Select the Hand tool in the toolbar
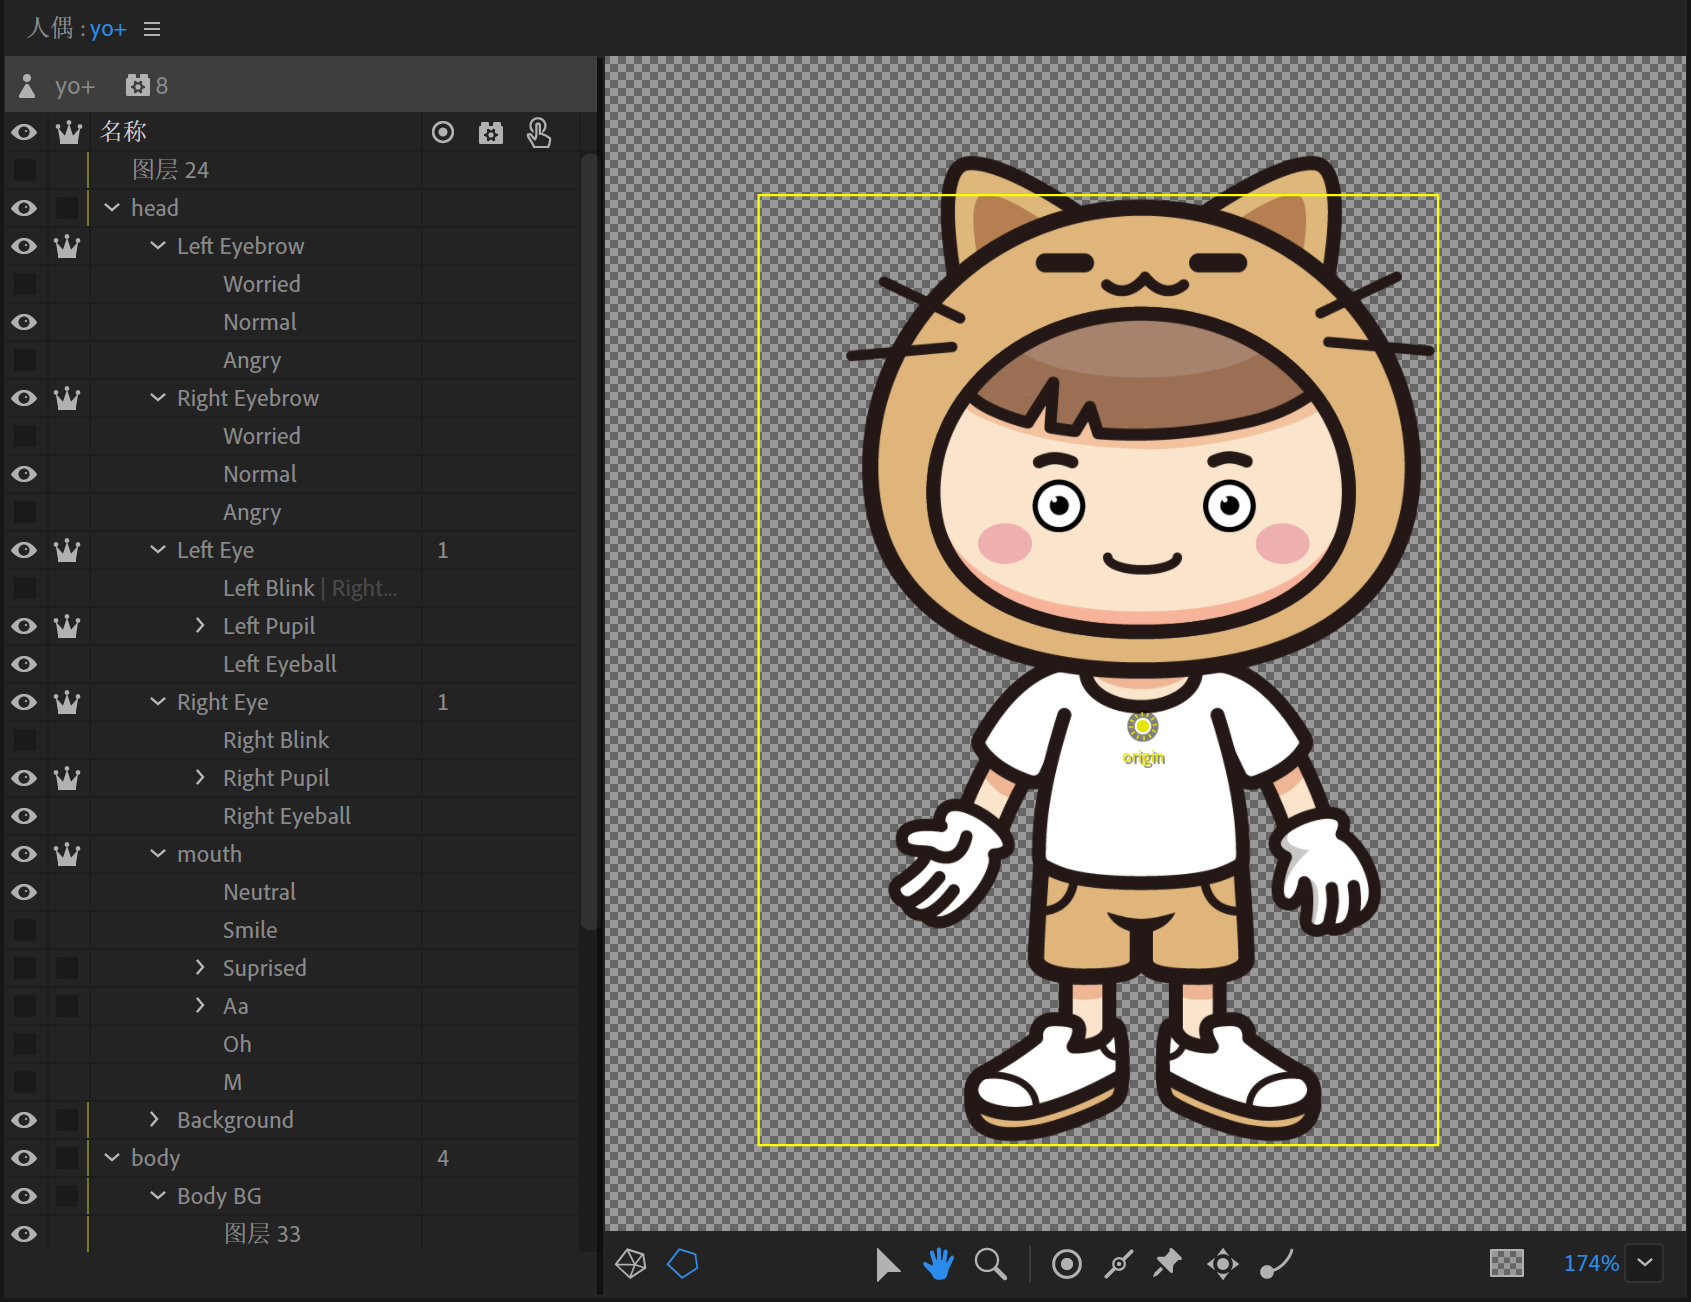1691x1302 pixels. pyautogui.click(x=938, y=1263)
